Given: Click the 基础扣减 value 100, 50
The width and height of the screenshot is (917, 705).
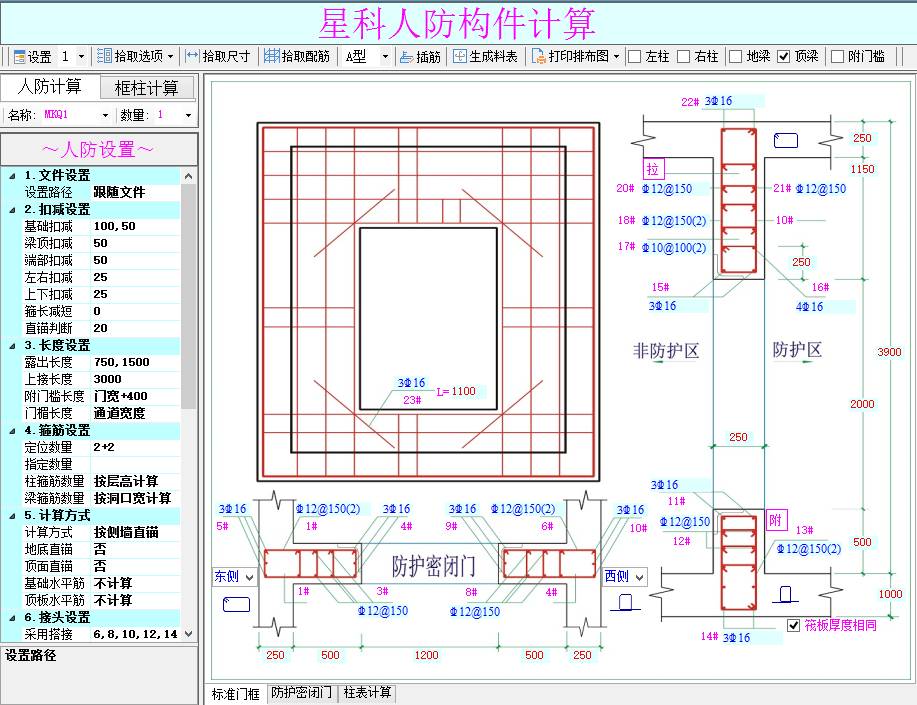Looking at the screenshot, I should pos(136,226).
